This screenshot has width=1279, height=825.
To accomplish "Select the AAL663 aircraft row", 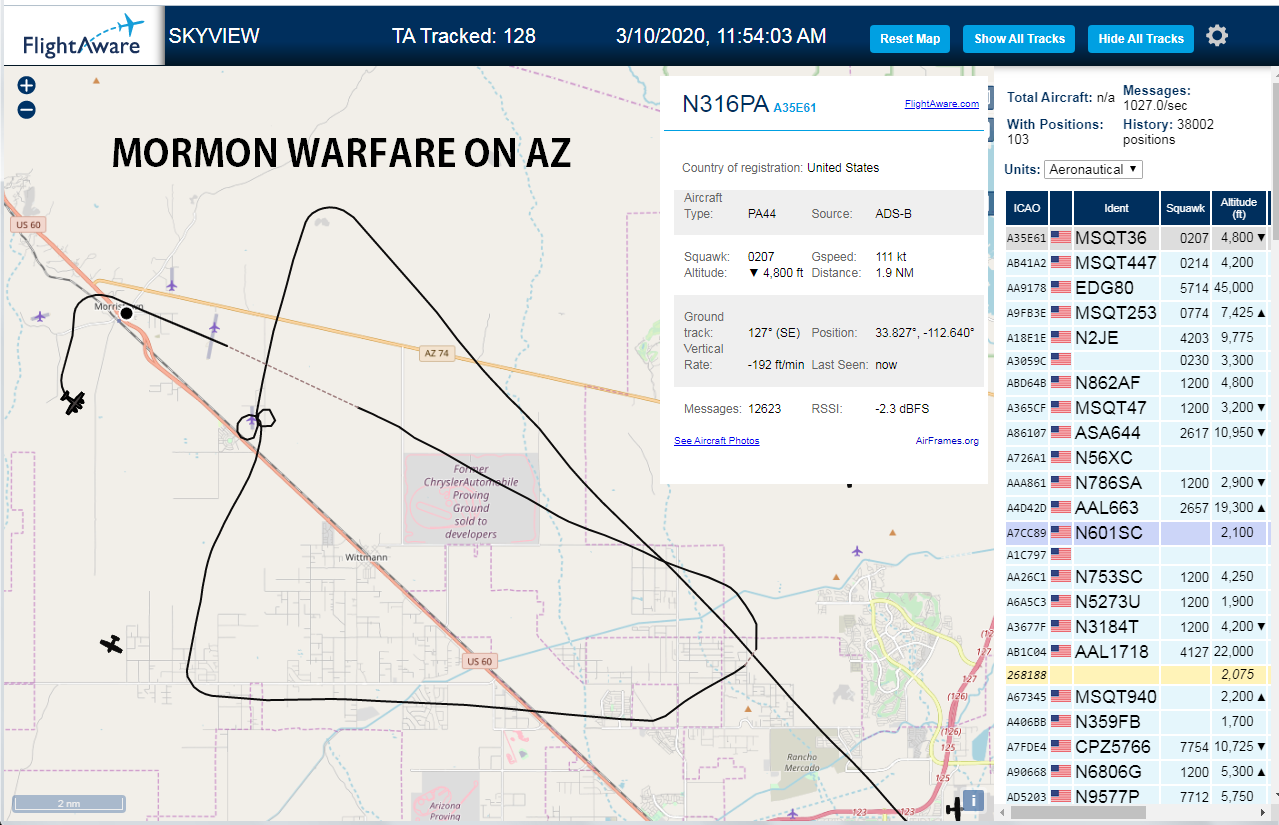I will (1137, 507).
